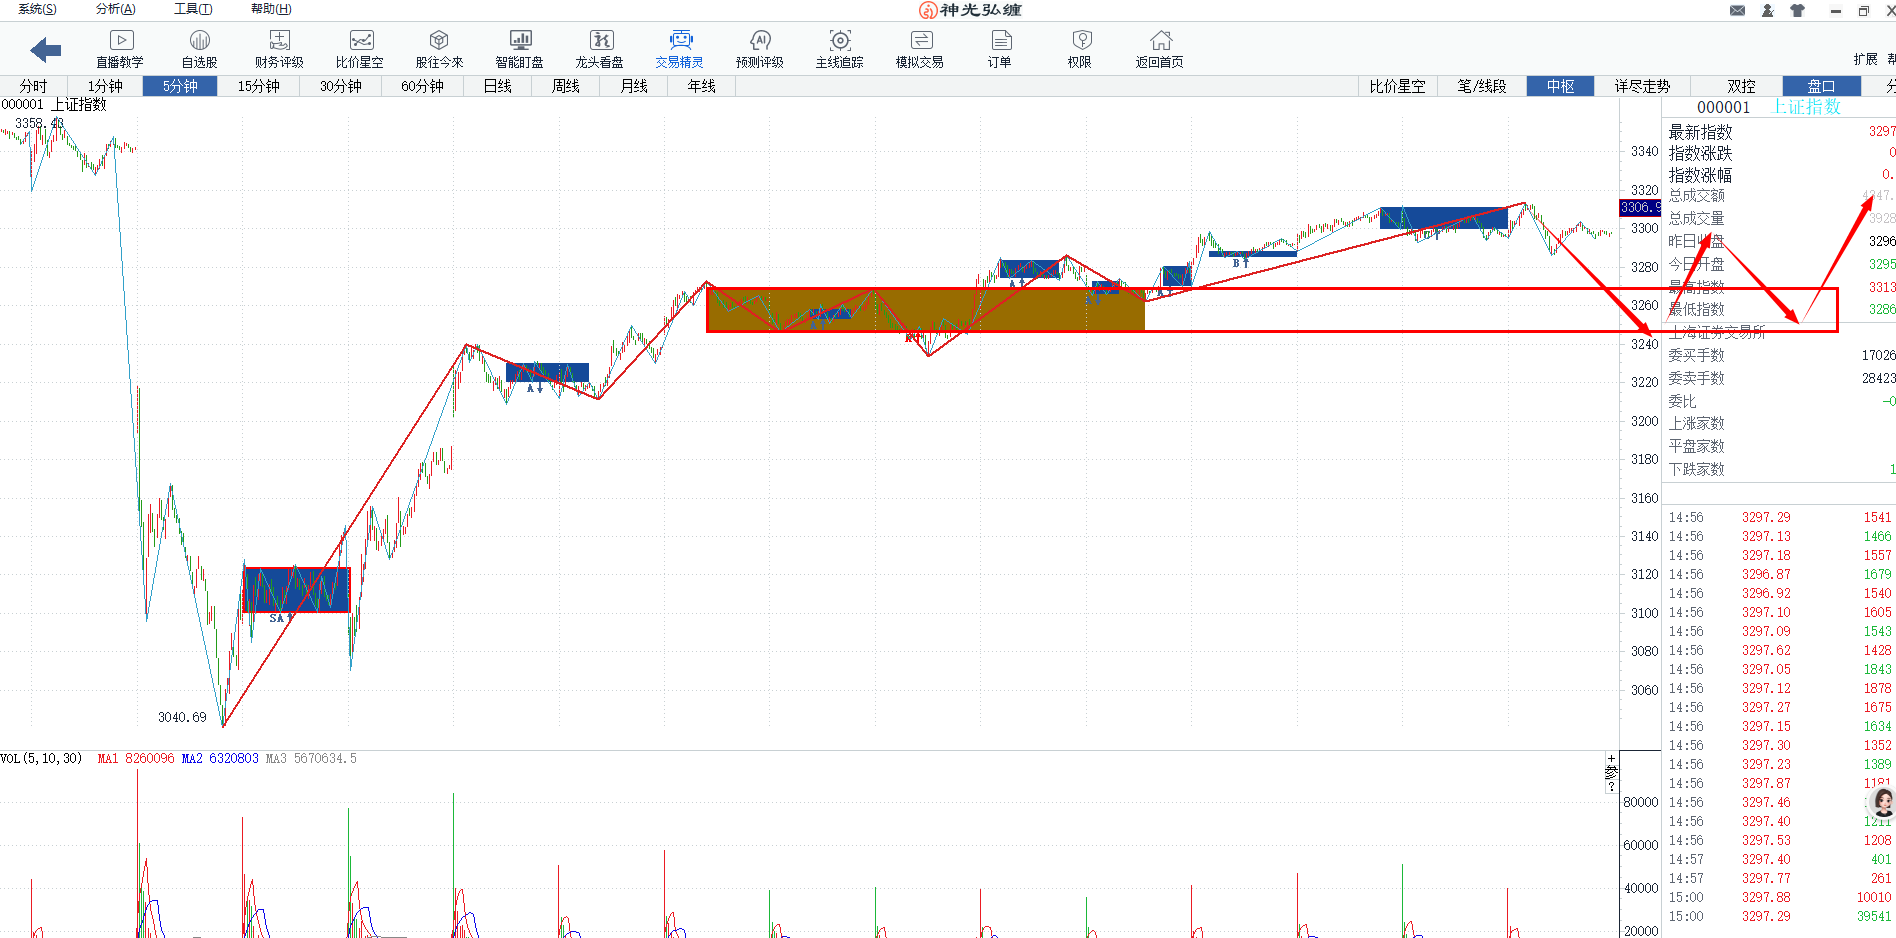Select the 日线 daily chart tab
The image size is (1896, 938).
[x=497, y=86]
